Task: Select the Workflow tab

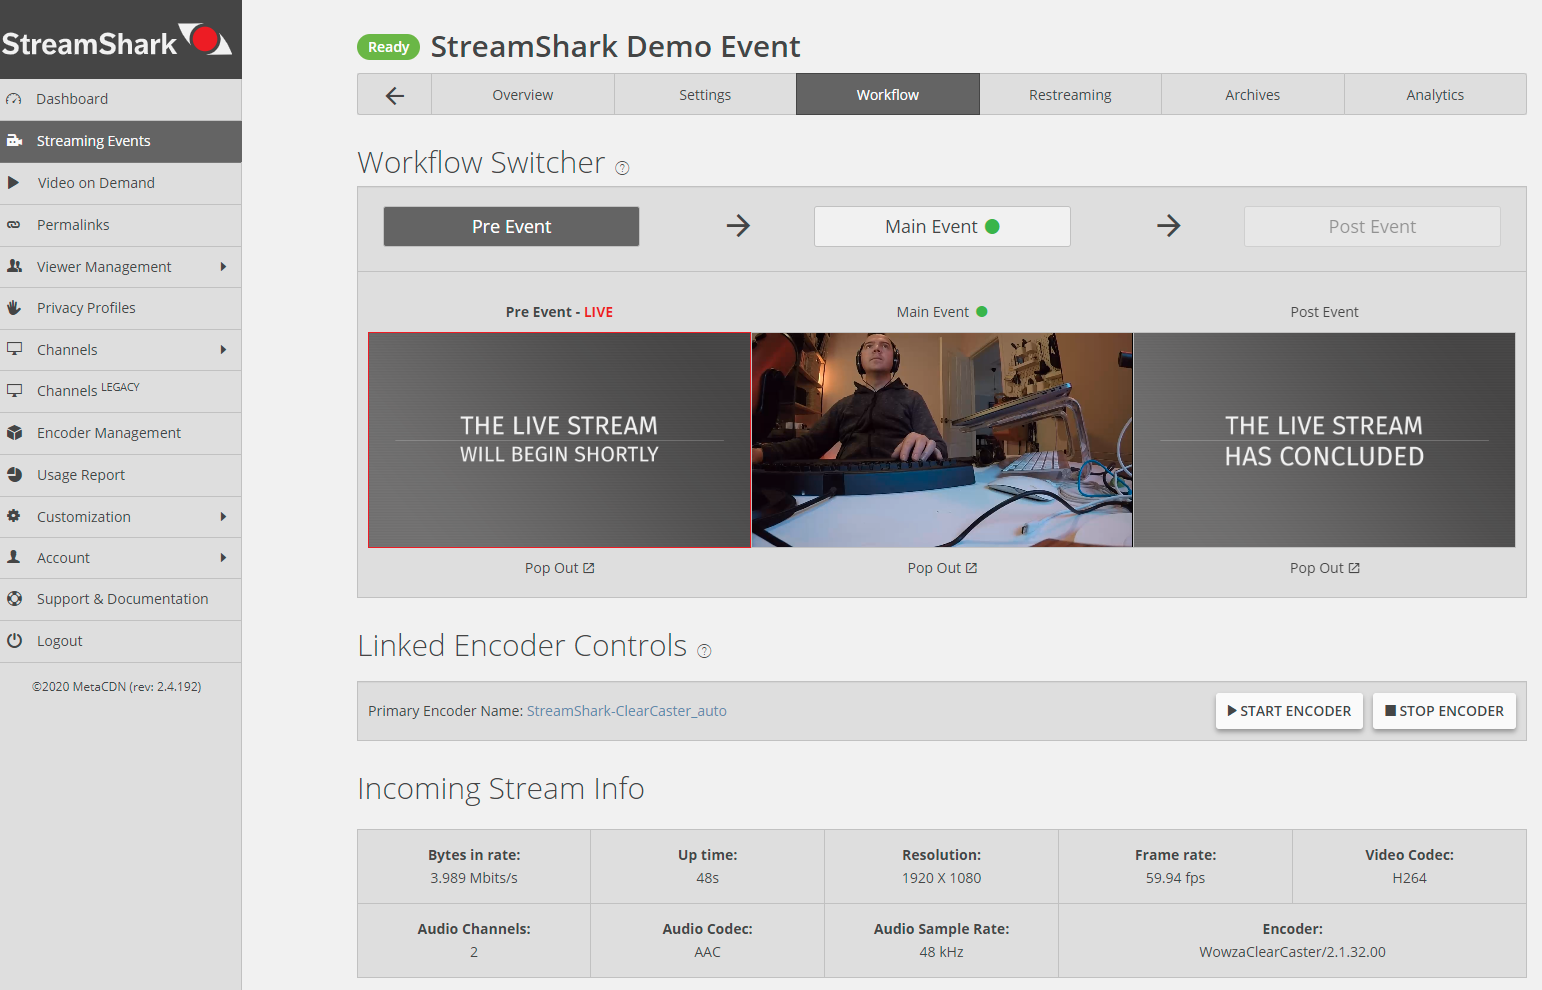Action: (888, 95)
